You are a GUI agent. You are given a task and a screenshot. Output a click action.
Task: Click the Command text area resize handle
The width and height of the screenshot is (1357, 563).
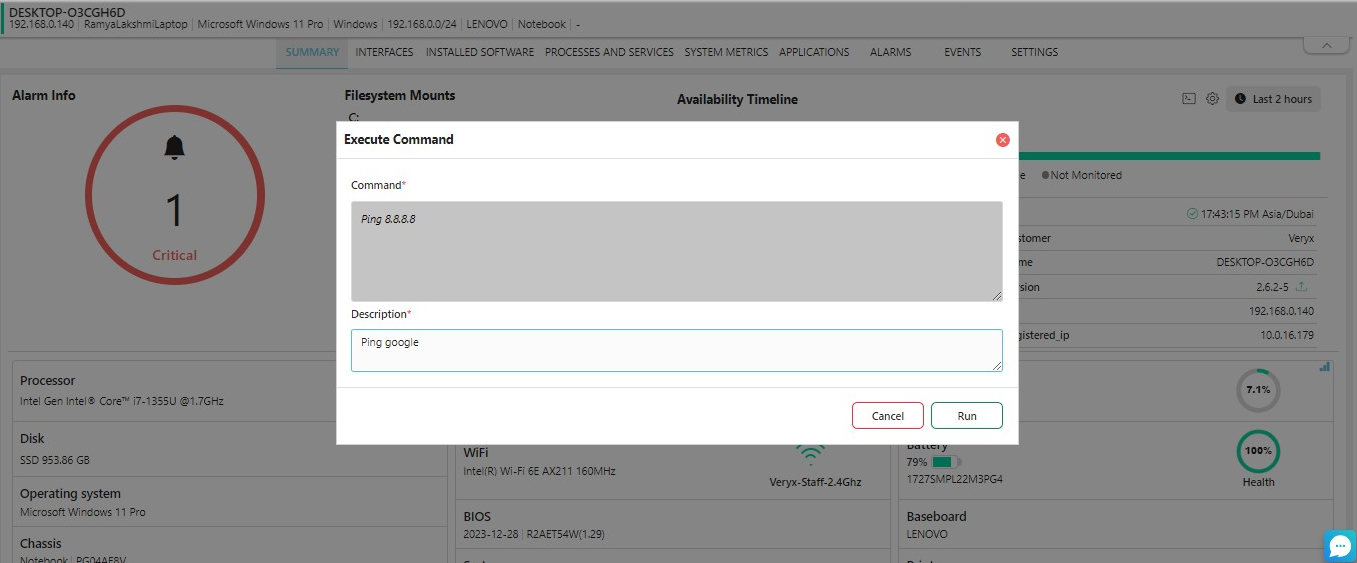tap(996, 296)
